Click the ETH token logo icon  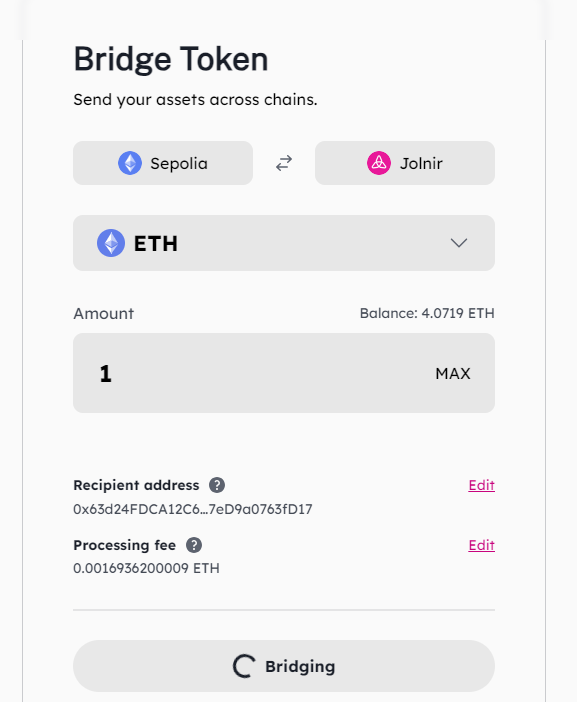click(x=111, y=243)
